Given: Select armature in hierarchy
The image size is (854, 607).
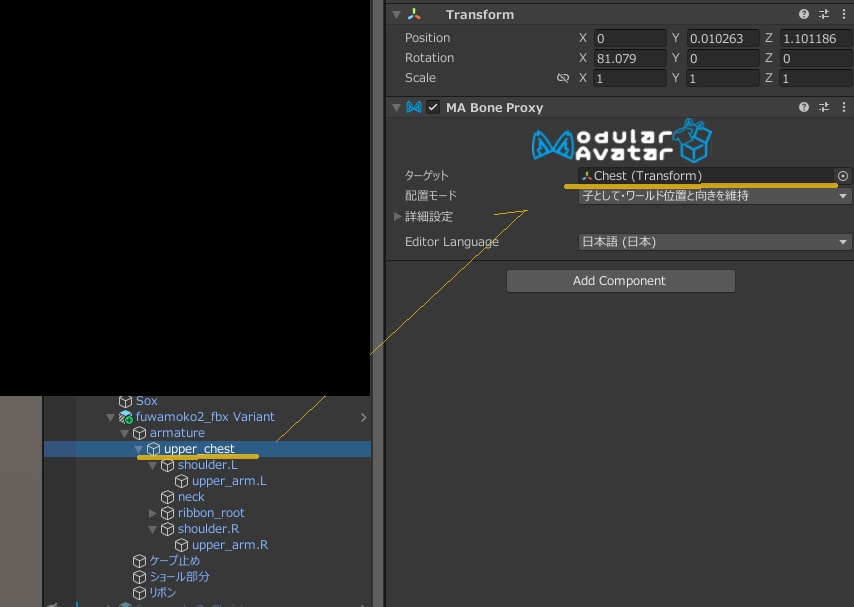Looking at the screenshot, I should pos(177,433).
